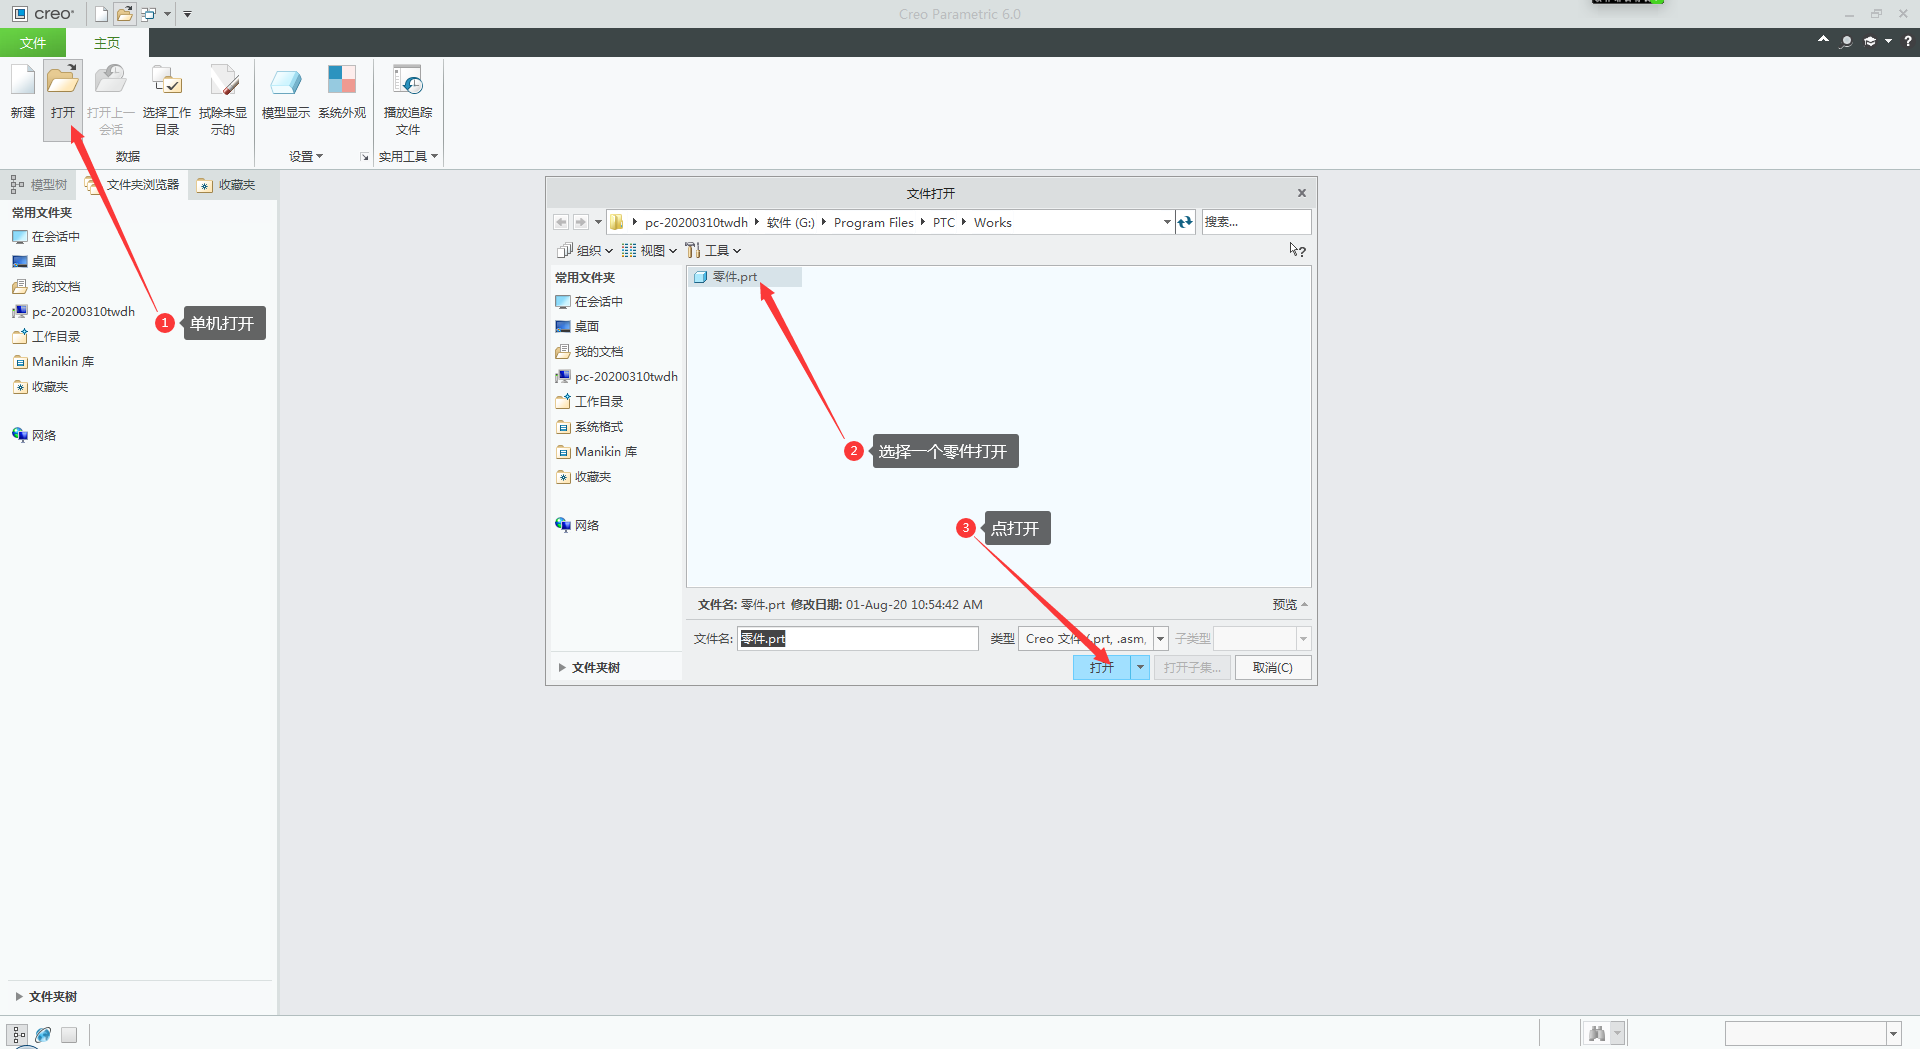Click the context help cursor icon
Screen dimensions: 1920x1049
(1297, 250)
